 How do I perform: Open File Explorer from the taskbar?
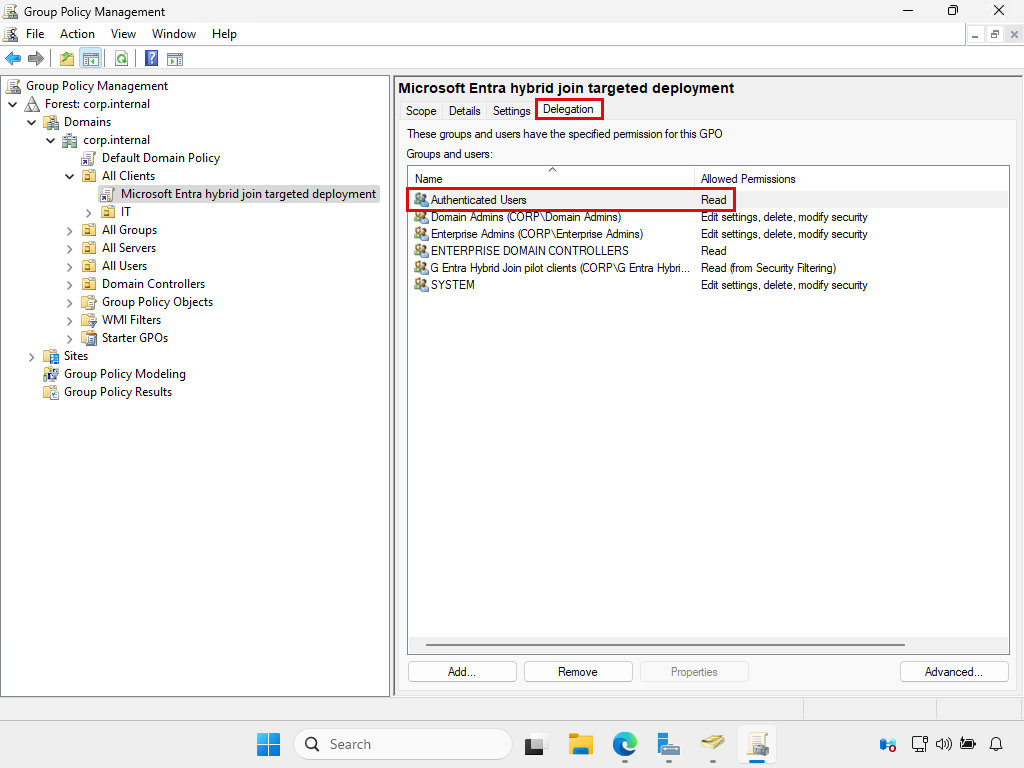(x=581, y=744)
